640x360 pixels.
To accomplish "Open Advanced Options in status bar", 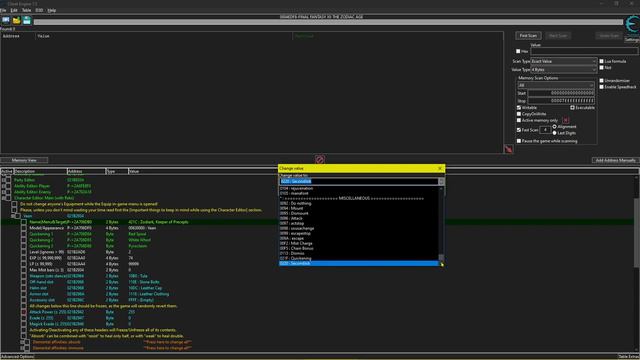I will tap(17, 357).
